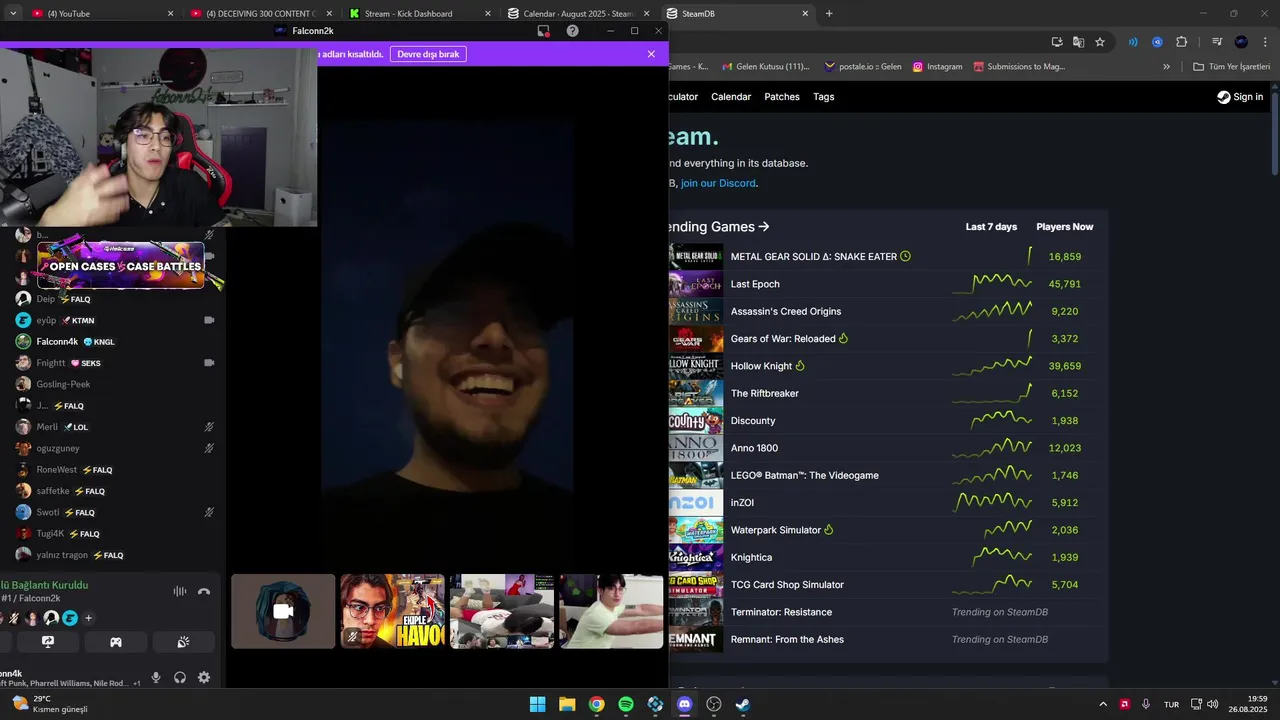Click the join our Discord link
The height and width of the screenshot is (720, 1280).
pos(718,183)
